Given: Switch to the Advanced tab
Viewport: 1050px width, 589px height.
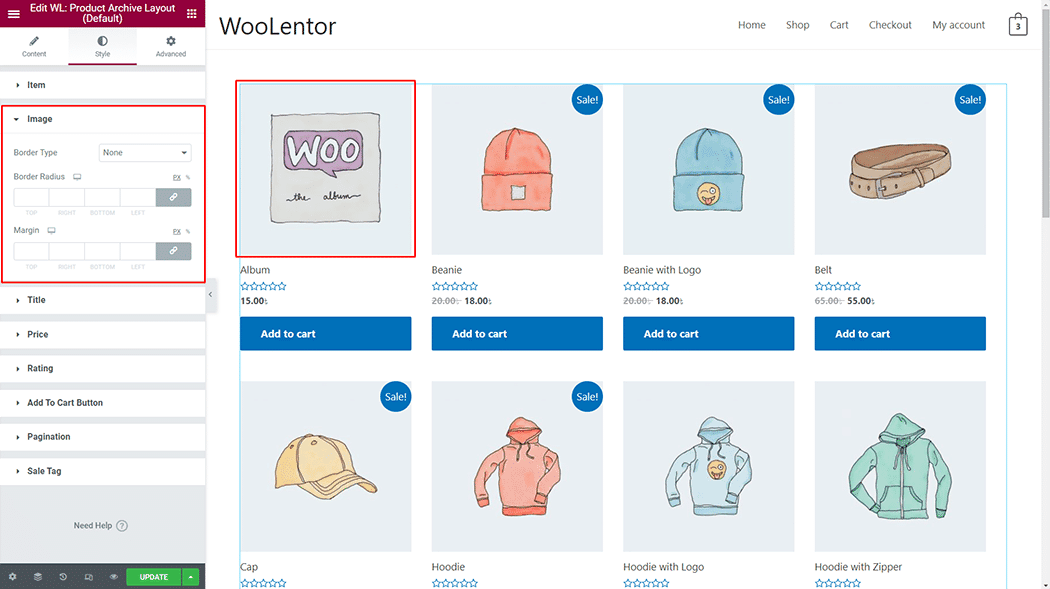Looking at the screenshot, I should coord(171,46).
